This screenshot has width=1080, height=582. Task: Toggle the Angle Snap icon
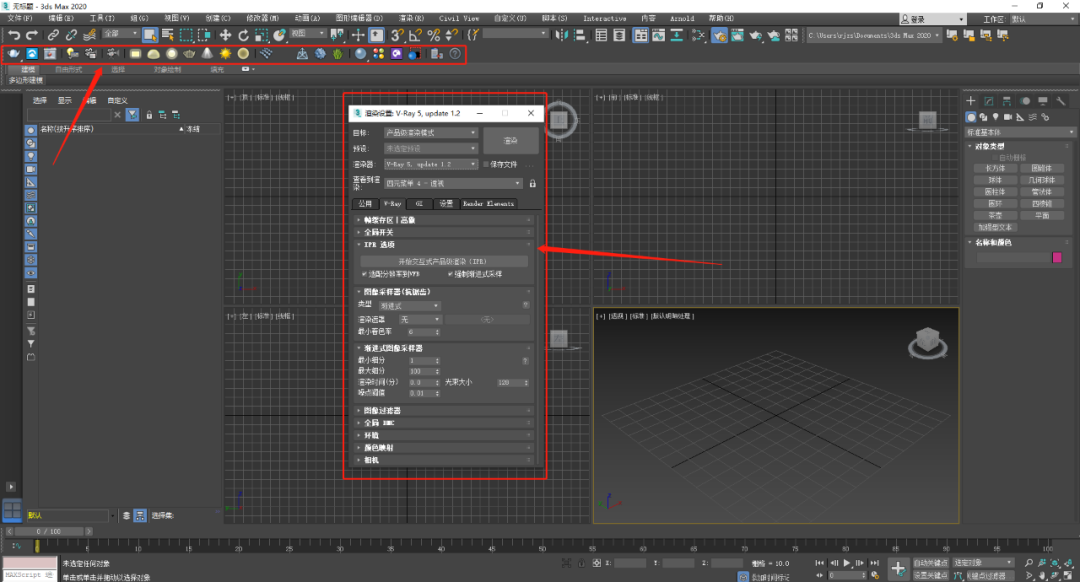coord(415,34)
